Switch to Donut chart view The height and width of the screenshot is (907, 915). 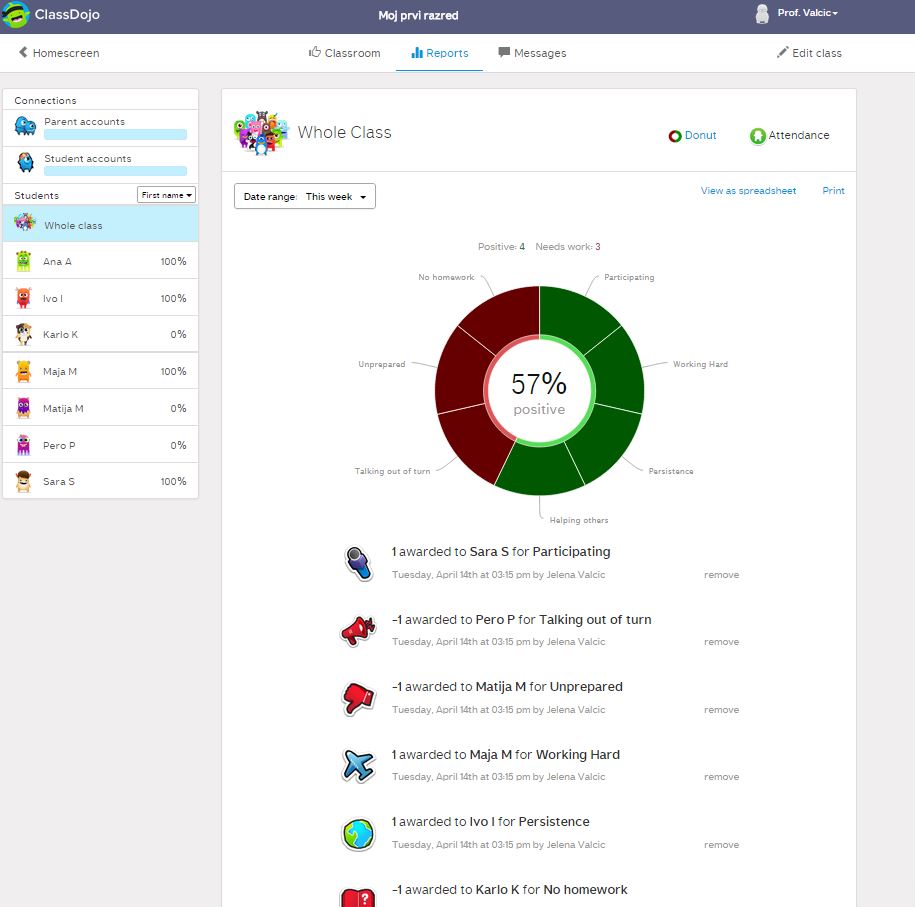click(692, 135)
